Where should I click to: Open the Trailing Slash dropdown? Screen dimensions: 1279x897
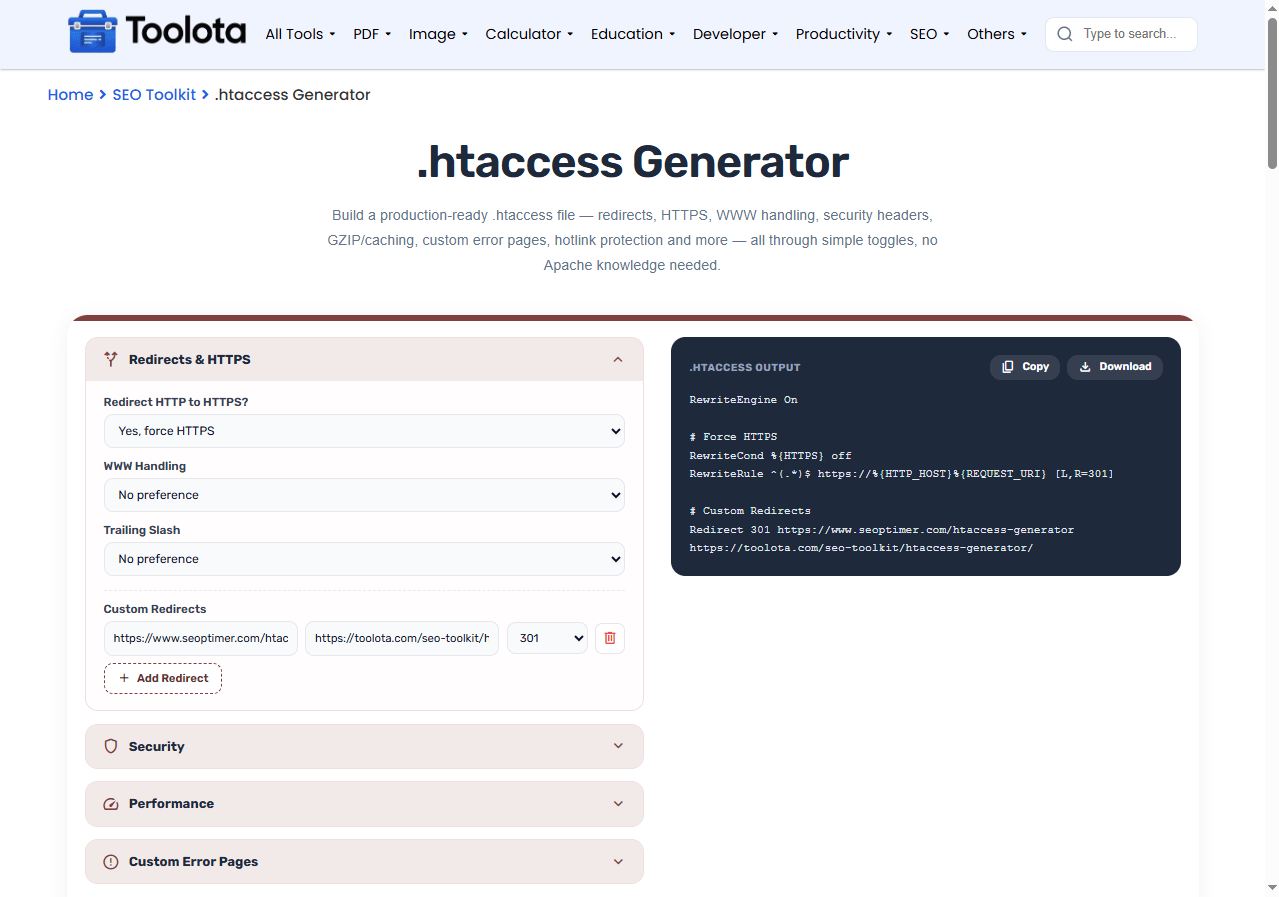coord(364,559)
